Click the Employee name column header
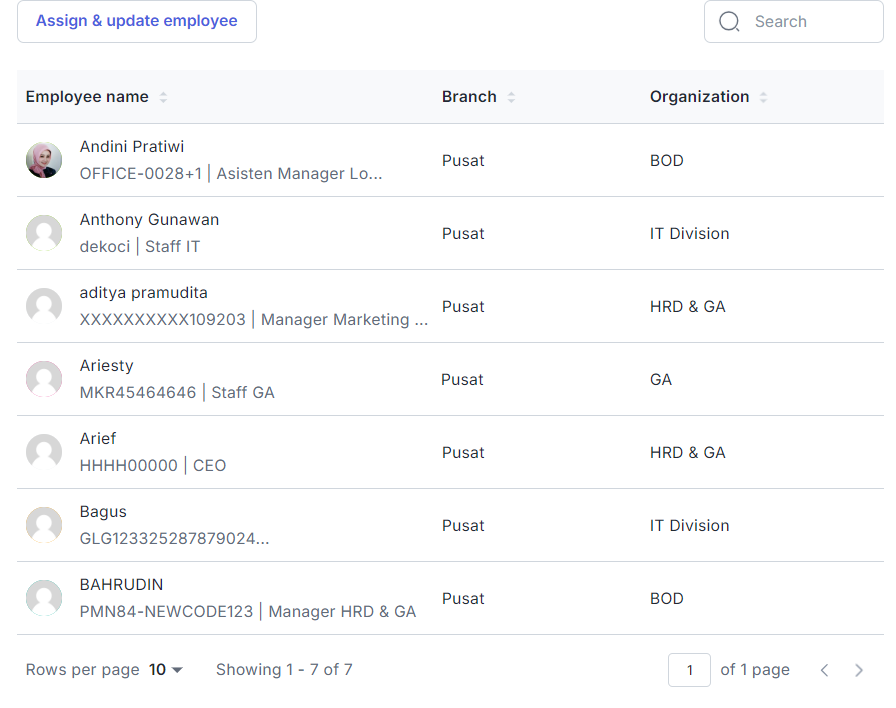This screenshot has height=708, width=896. [x=87, y=97]
